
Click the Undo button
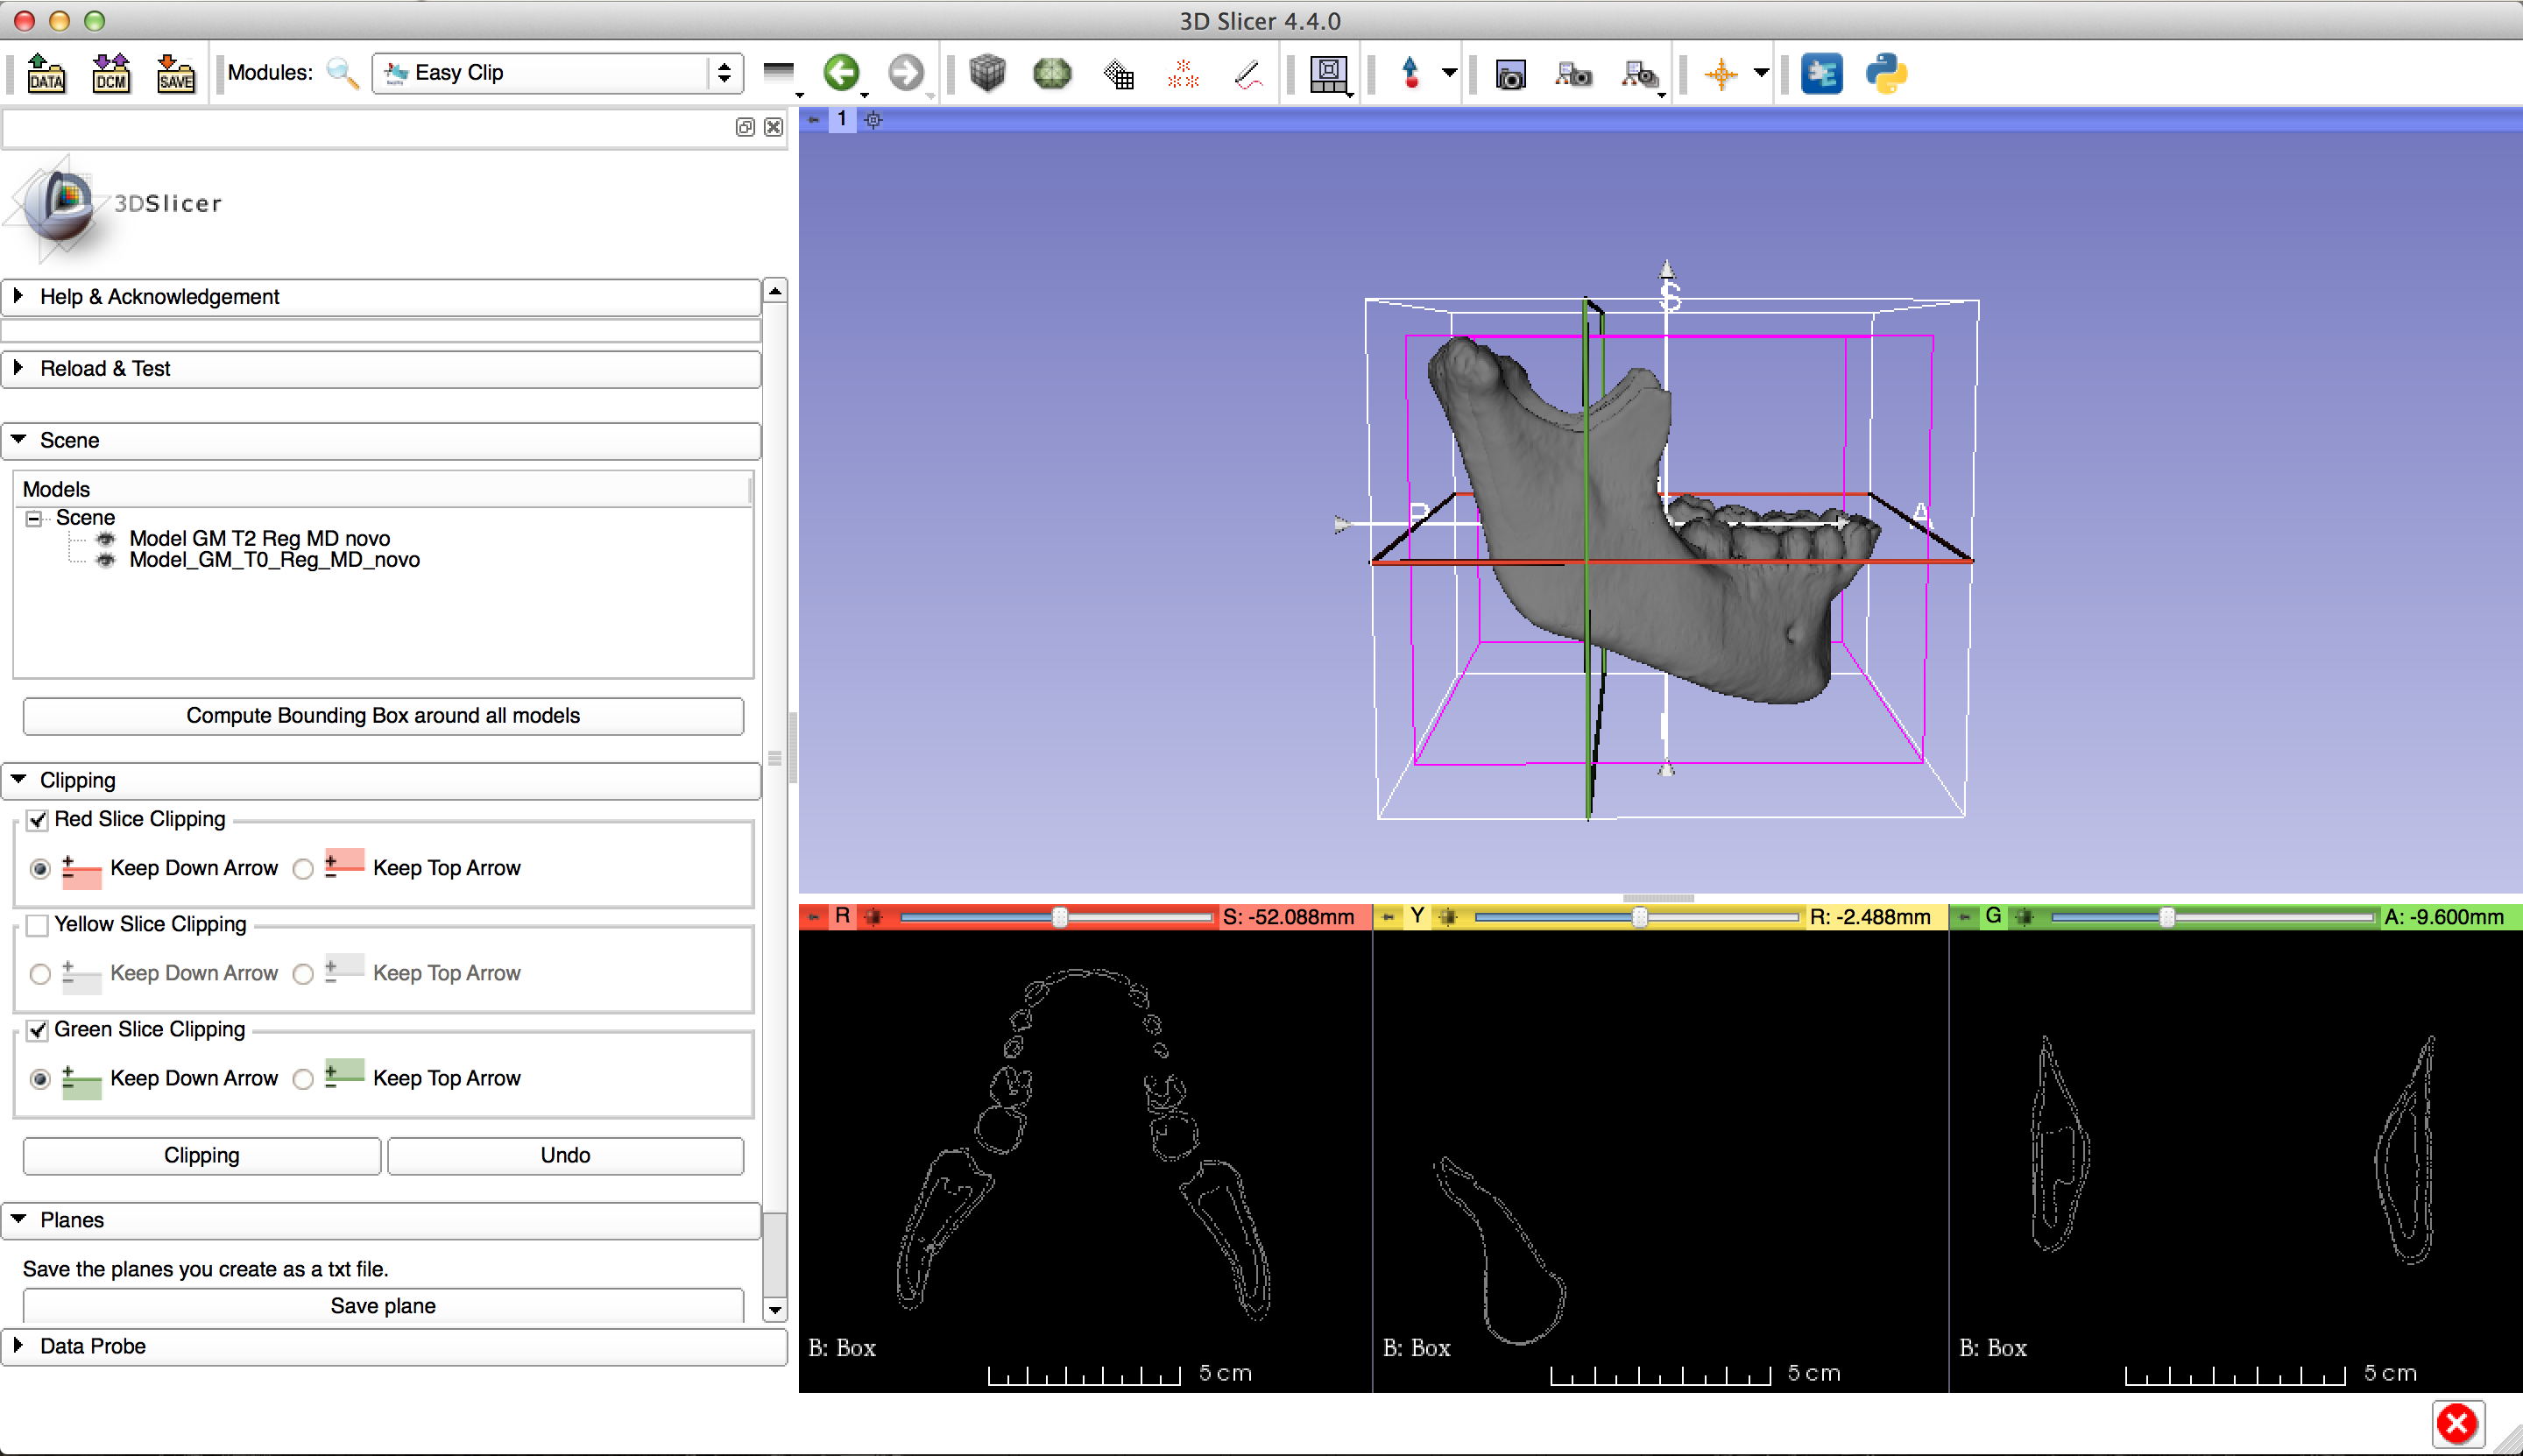[565, 1156]
